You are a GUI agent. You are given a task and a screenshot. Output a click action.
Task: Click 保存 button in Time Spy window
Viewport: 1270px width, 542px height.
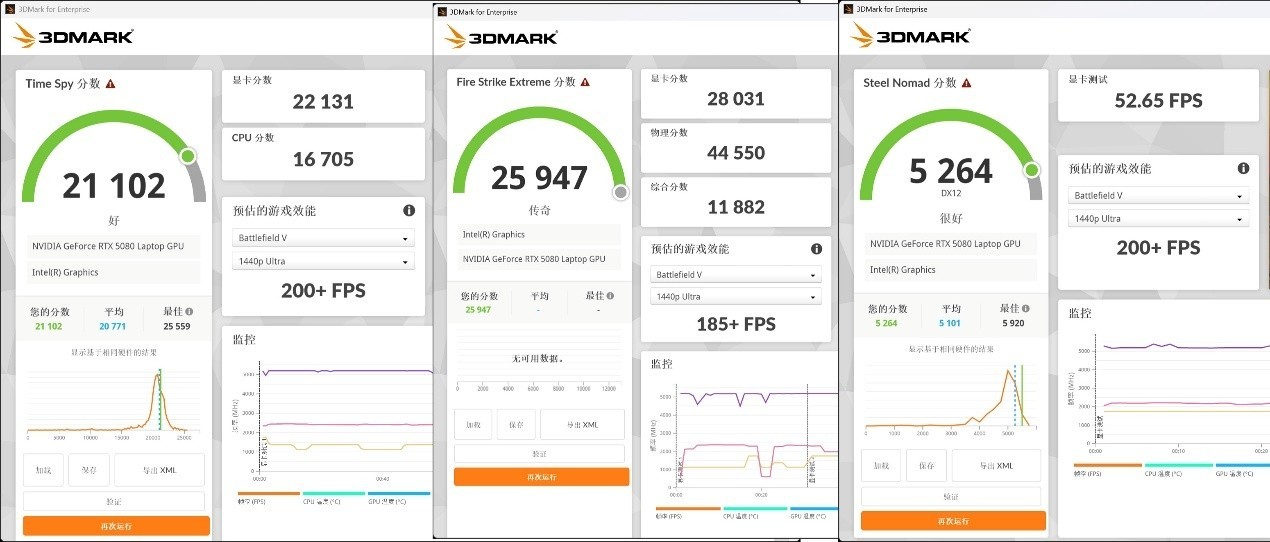click(89, 469)
